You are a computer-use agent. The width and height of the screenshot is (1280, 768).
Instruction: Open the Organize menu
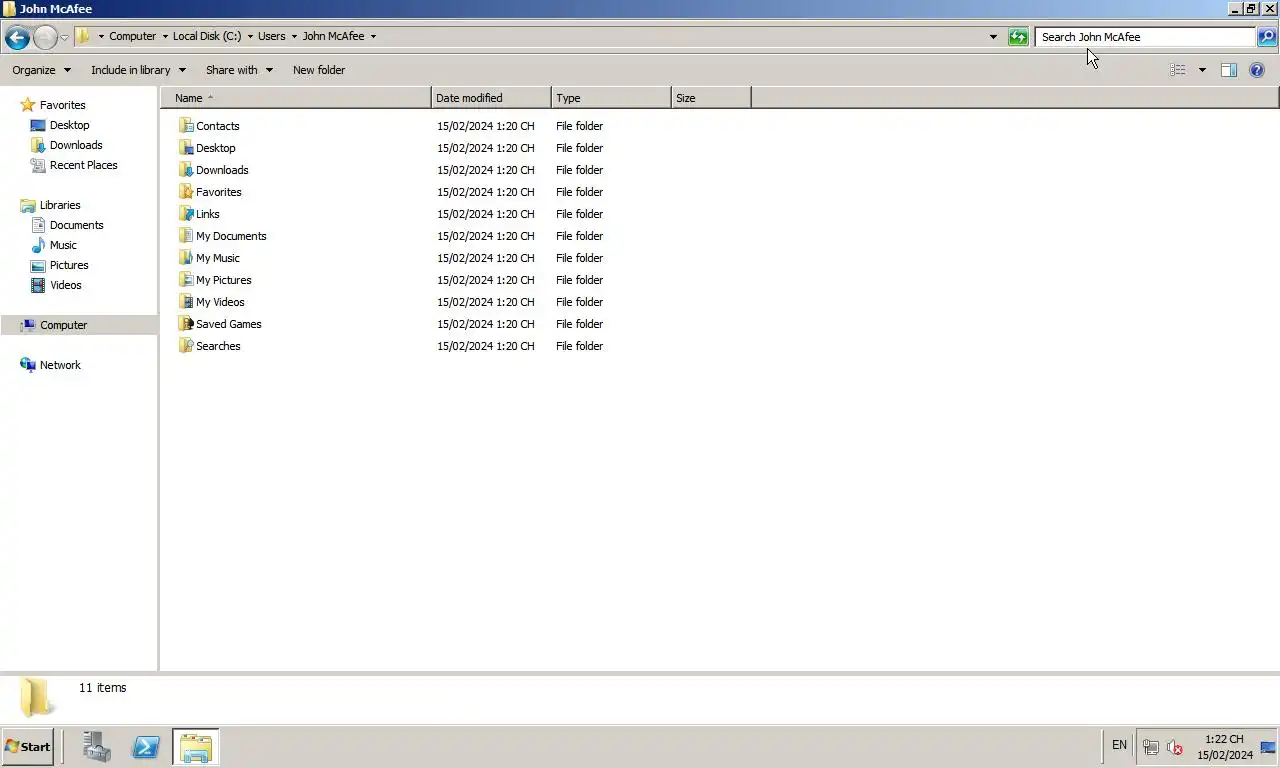41,70
